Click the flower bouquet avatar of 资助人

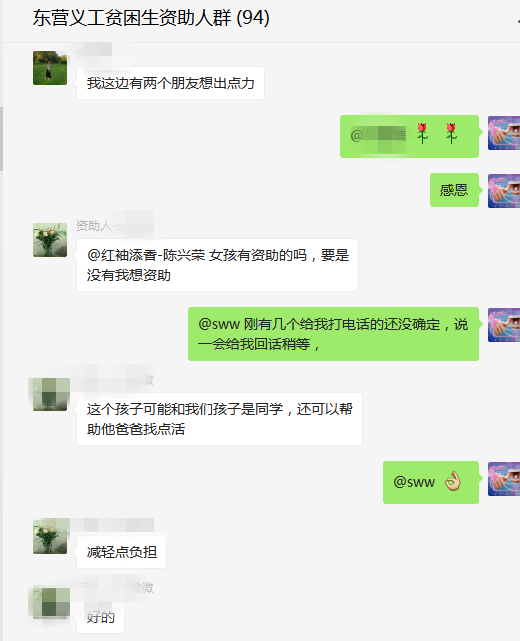tap(50, 240)
